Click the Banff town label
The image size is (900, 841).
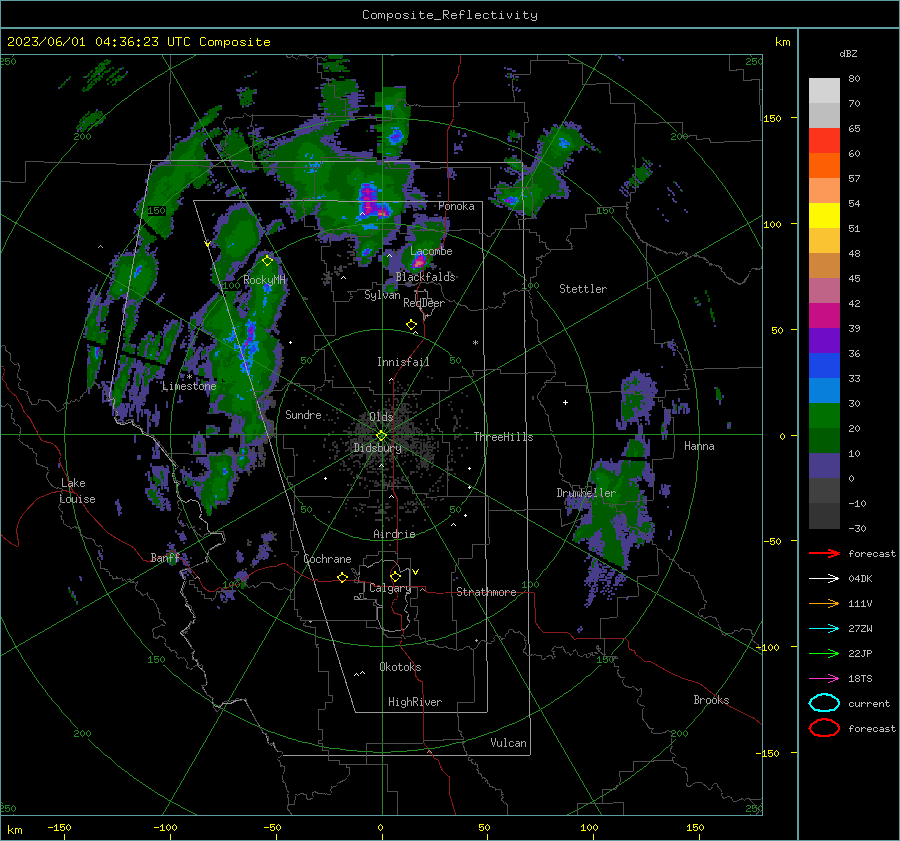[x=165, y=557]
